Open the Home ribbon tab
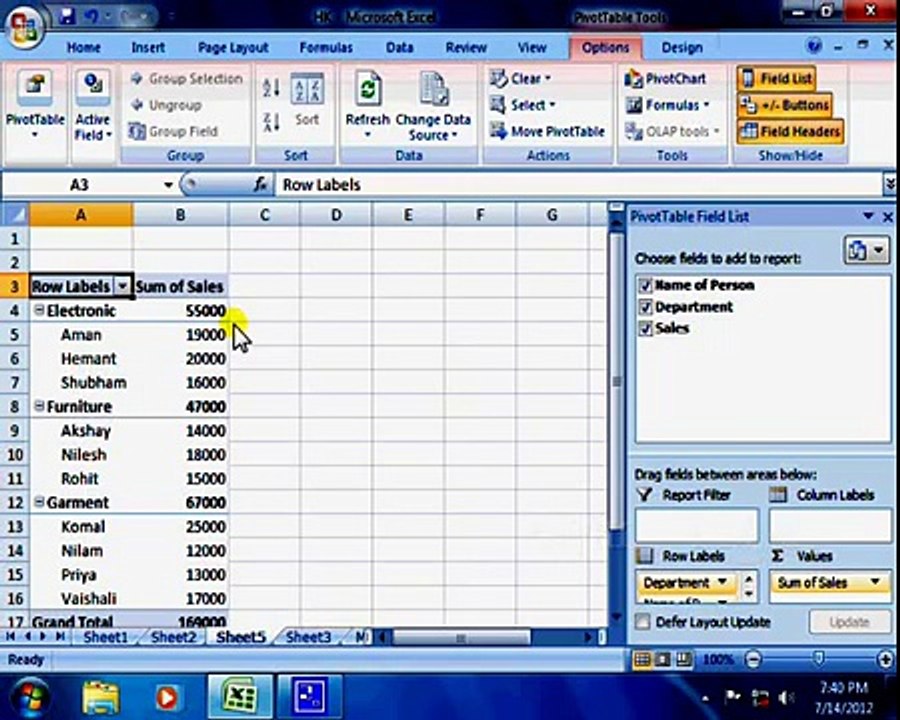 [x=84, y=48]
